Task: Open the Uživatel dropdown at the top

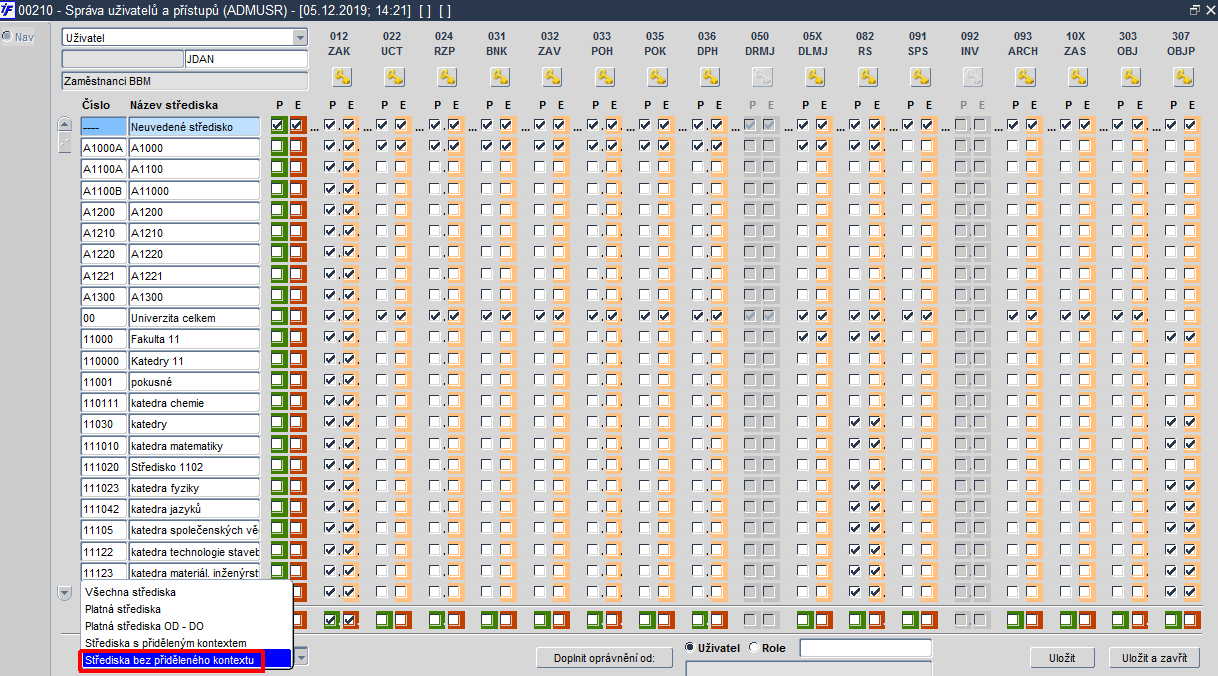Action: [x=300, y=38]
